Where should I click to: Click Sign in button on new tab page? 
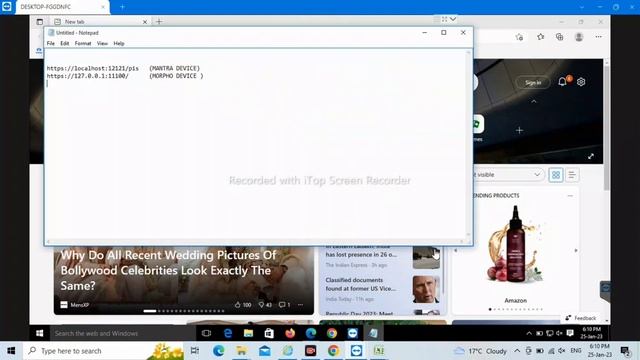(x=533, y=82)
